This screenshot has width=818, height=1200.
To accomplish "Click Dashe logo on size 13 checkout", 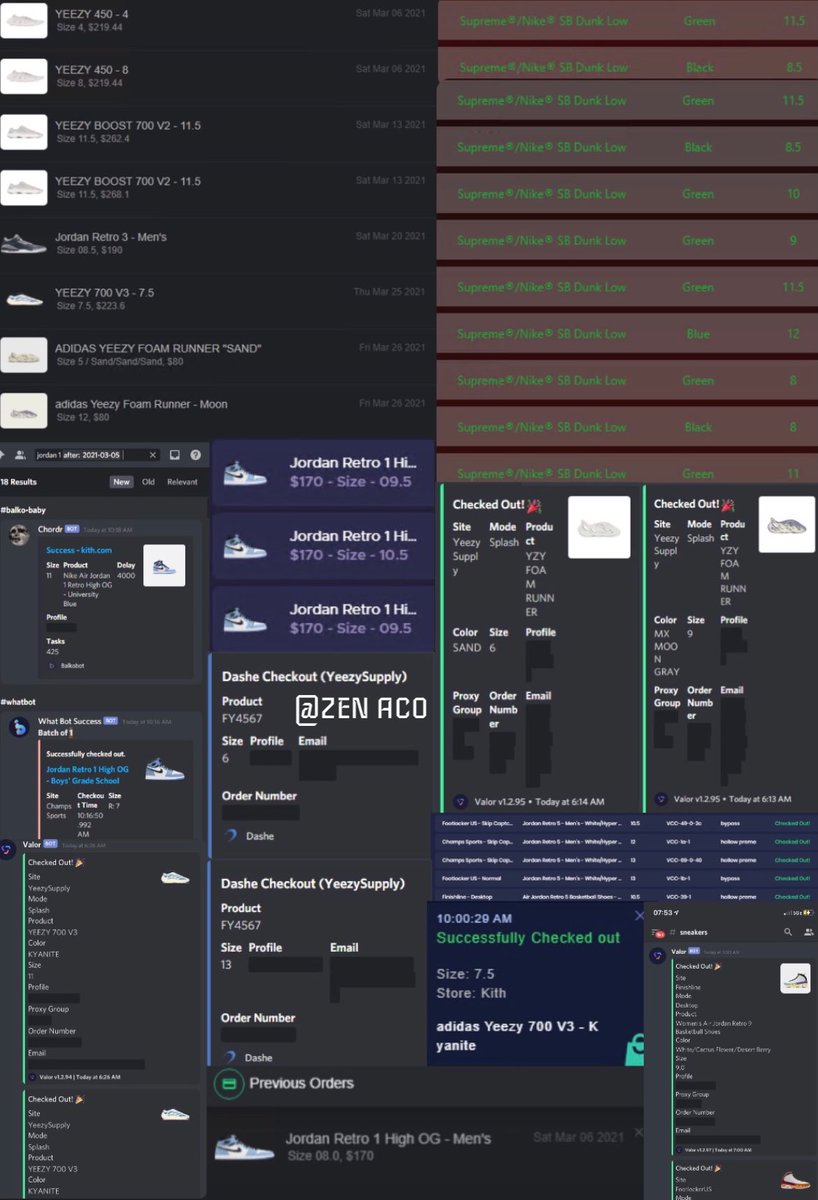I will click(x=232, y=1057).
